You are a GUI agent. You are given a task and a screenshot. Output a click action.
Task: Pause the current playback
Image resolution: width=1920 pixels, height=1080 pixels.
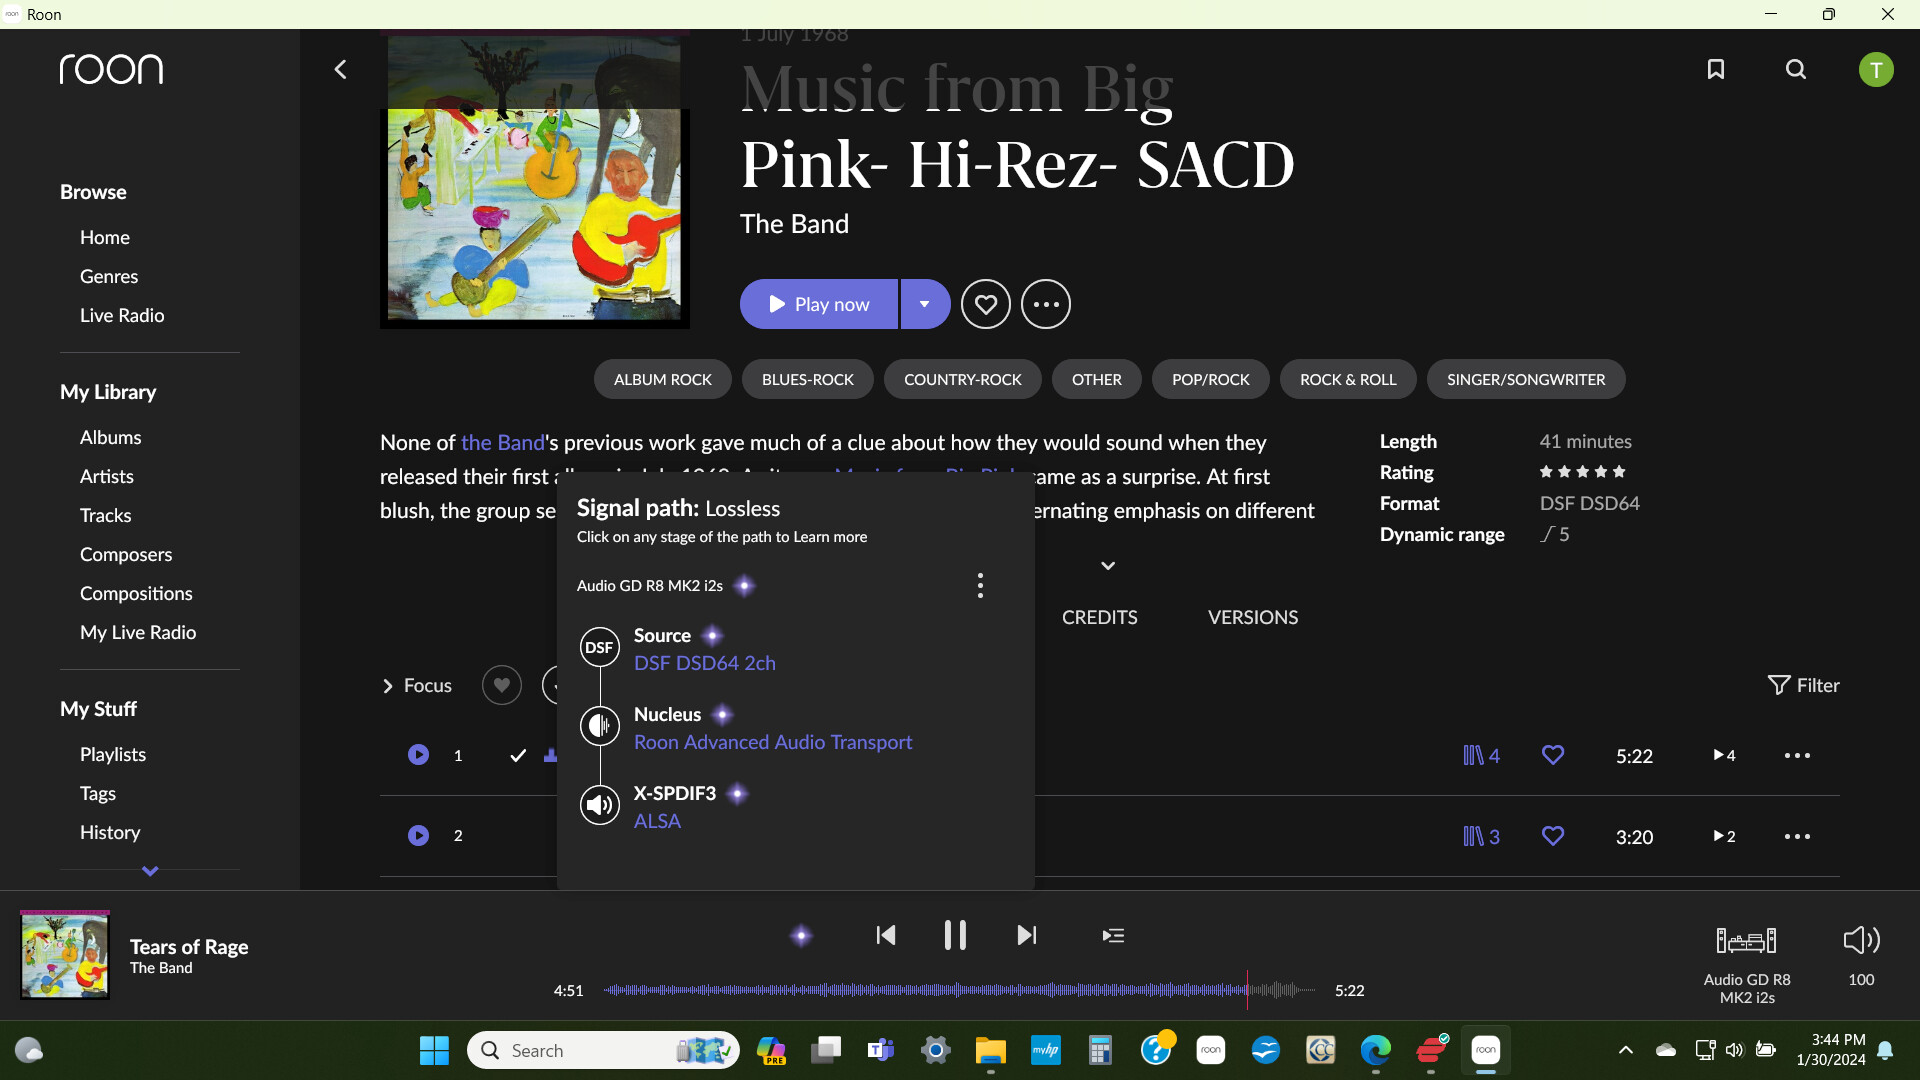click(x=955, y=935)
